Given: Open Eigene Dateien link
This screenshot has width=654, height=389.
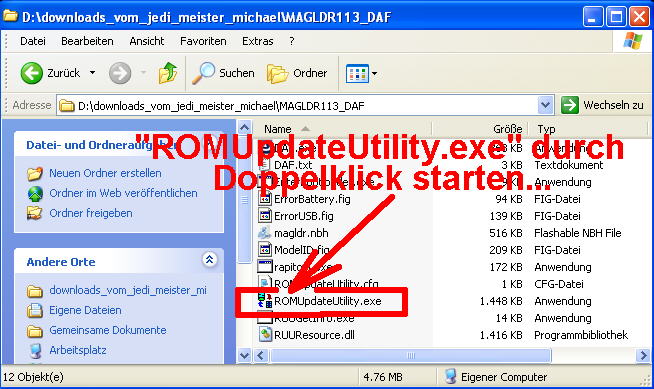Looking at the screenshot, I should click(x=85, y=310).
